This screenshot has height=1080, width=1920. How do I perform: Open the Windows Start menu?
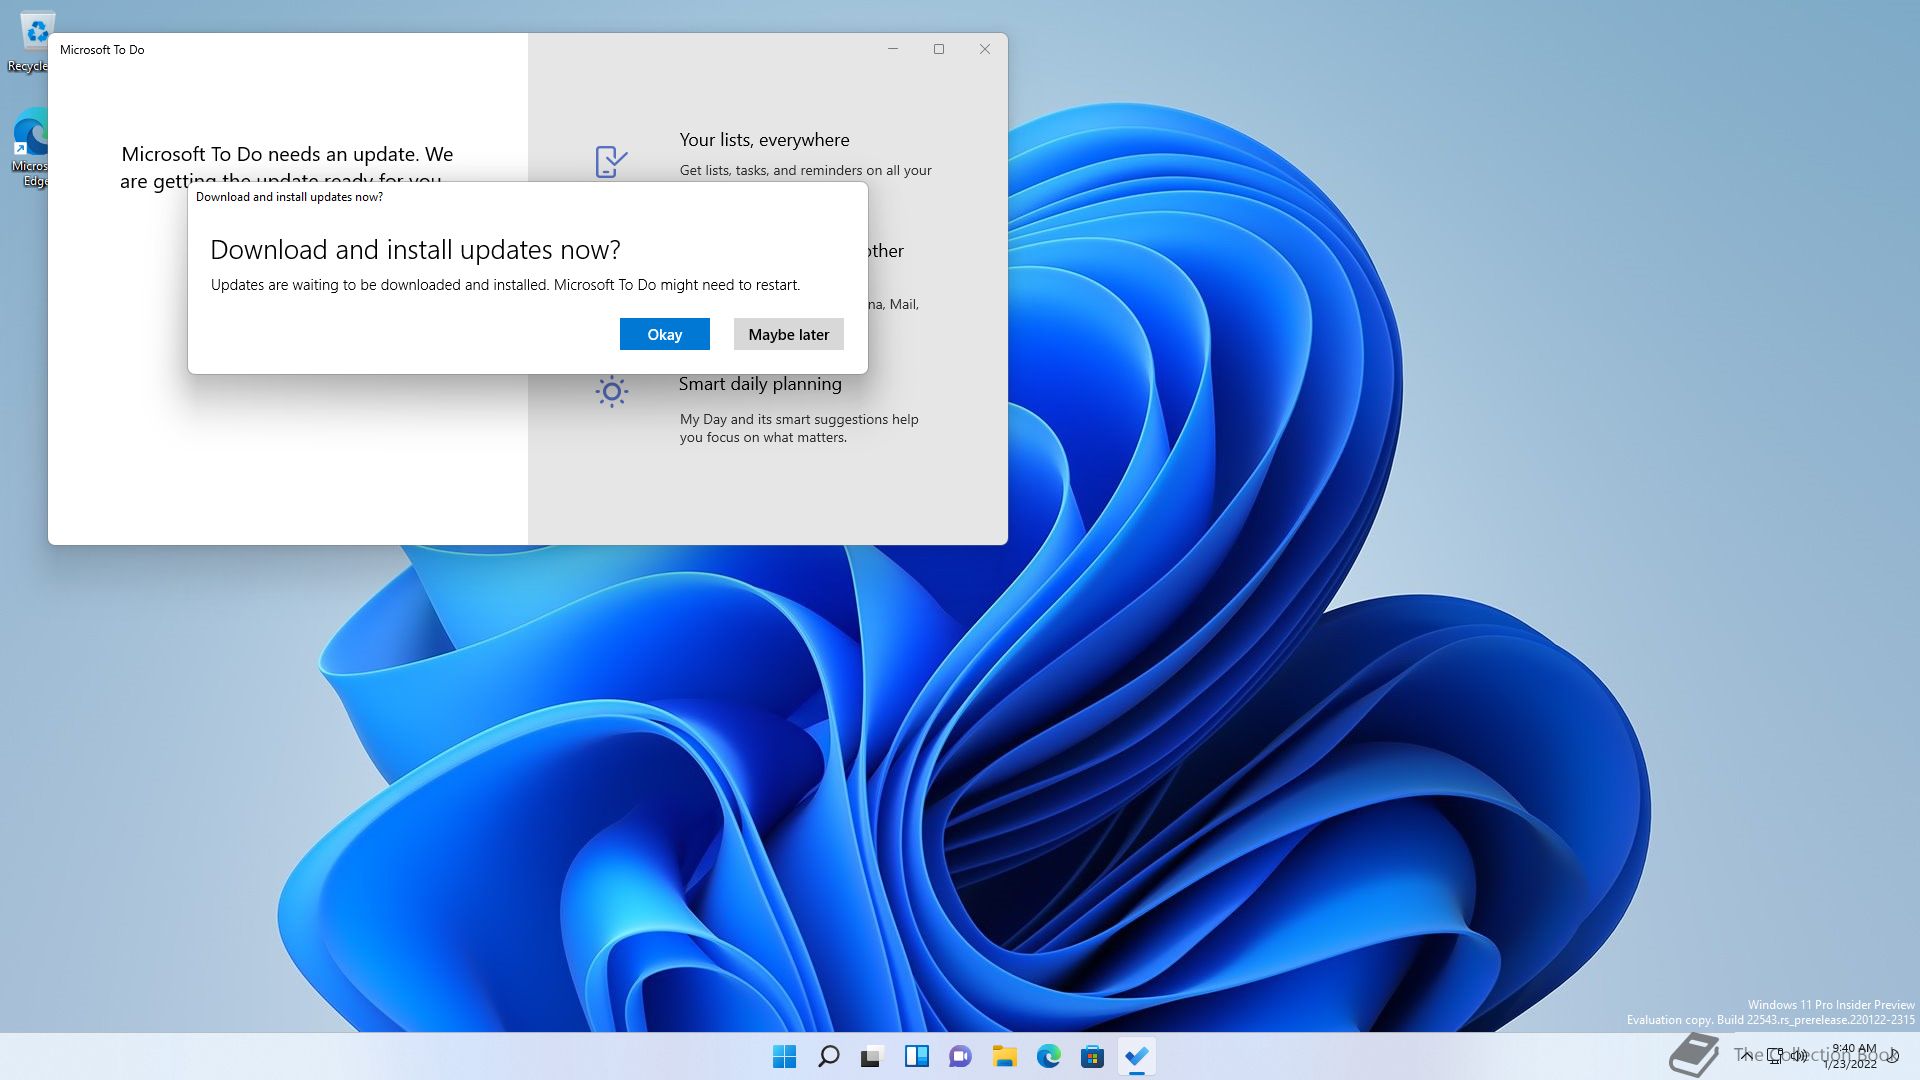coord(785,1056)
